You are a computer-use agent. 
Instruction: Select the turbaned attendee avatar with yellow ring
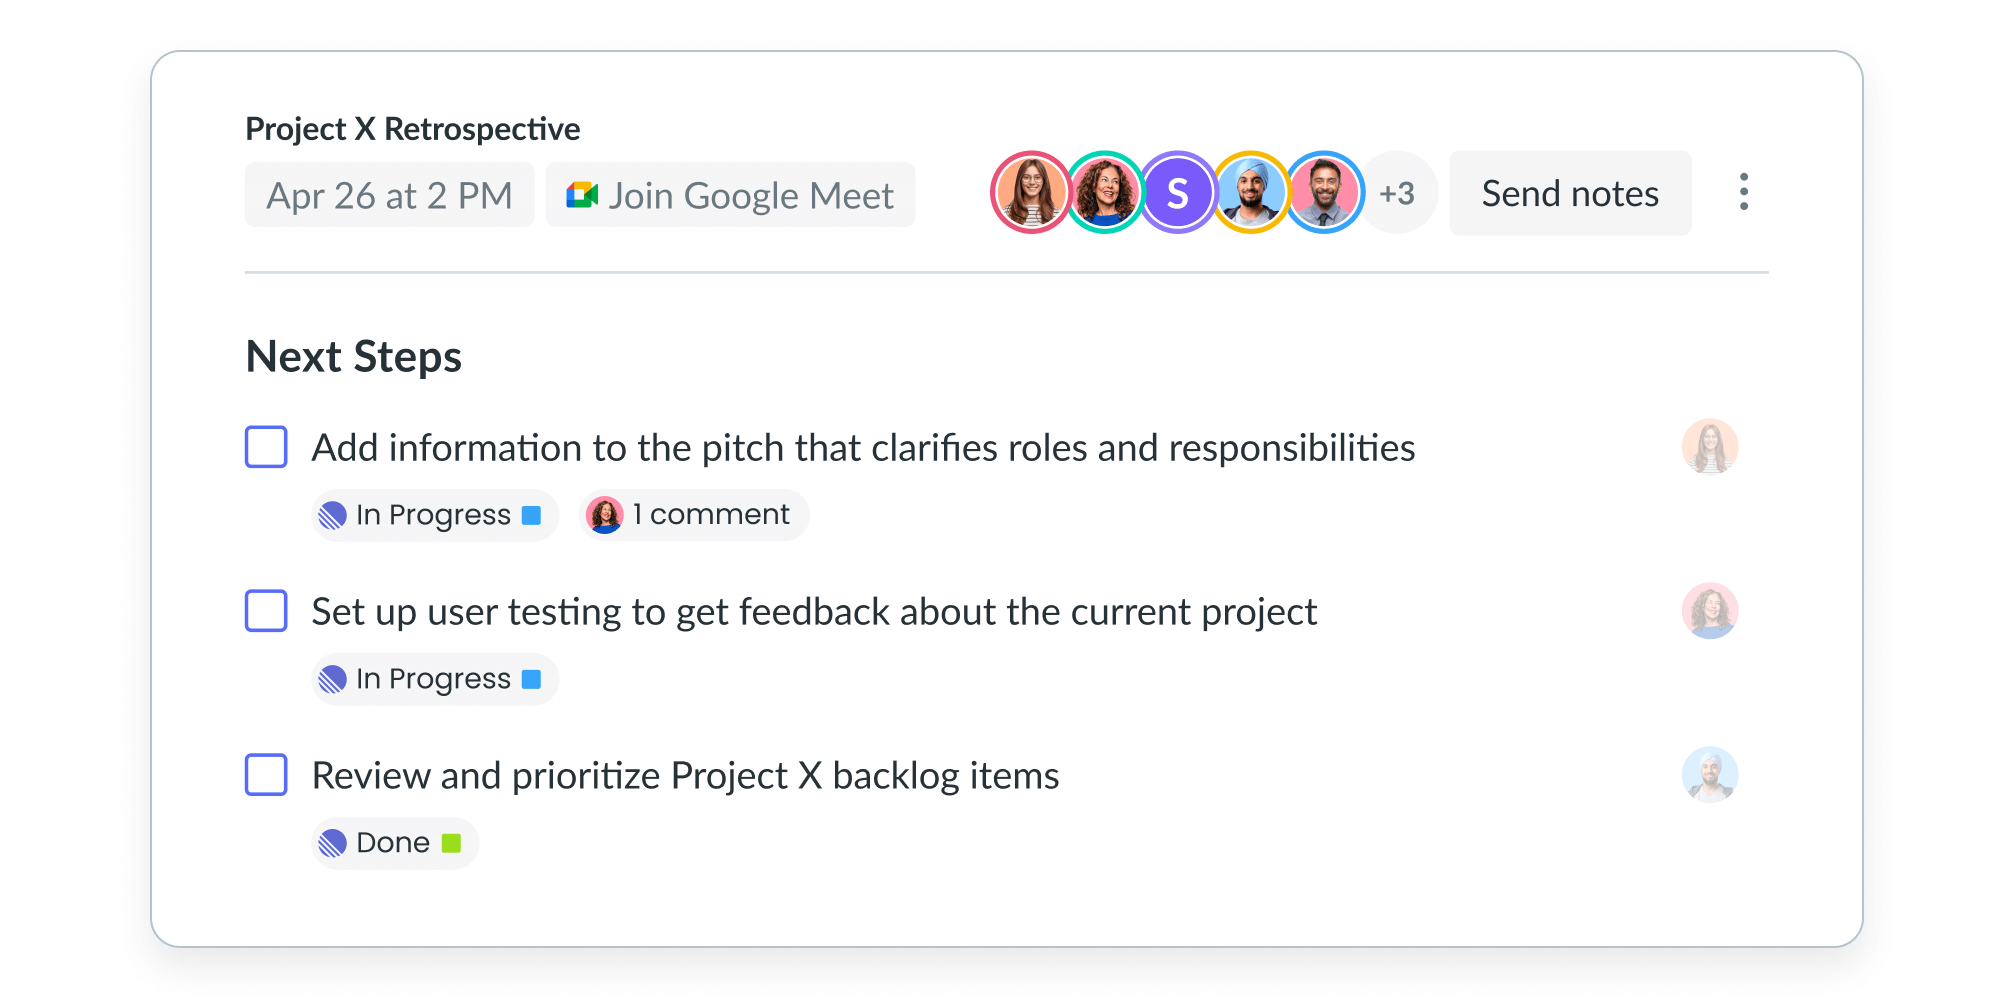(x=1251, y=193)
